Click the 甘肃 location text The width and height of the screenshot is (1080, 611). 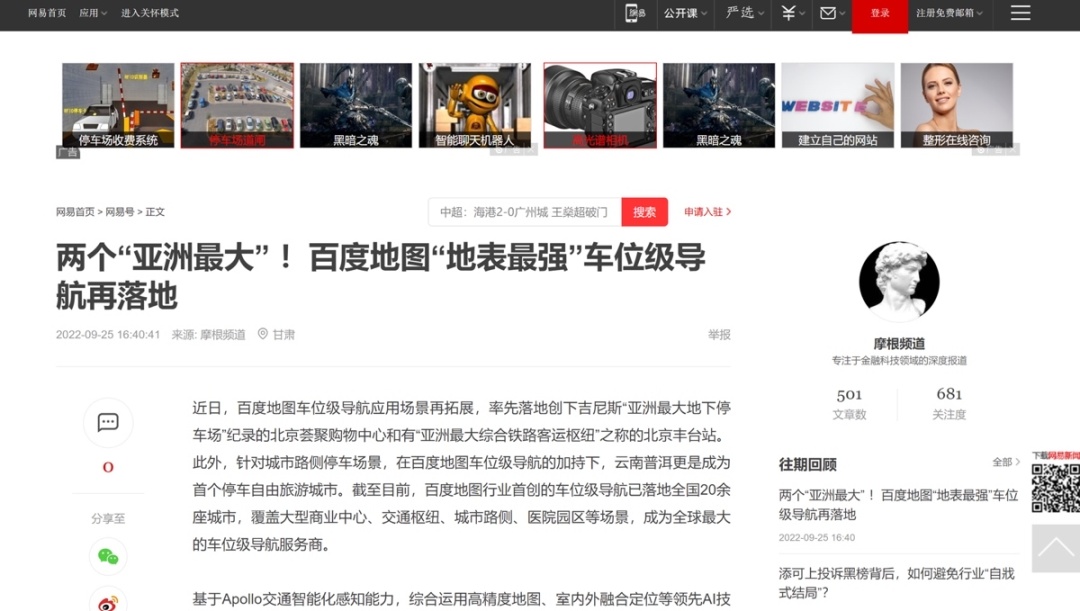(x=283, y=335)
